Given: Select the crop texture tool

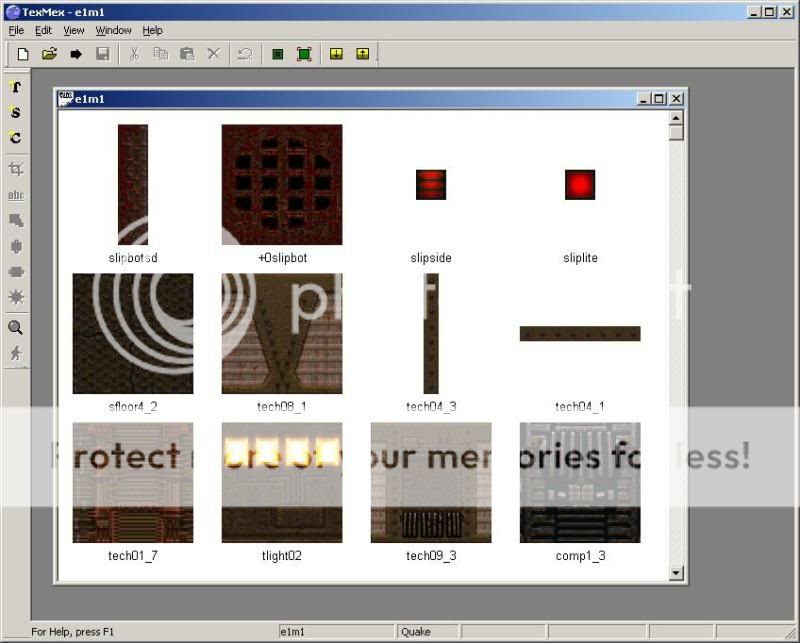Looking at the screenshot, I should pos(15,168).
